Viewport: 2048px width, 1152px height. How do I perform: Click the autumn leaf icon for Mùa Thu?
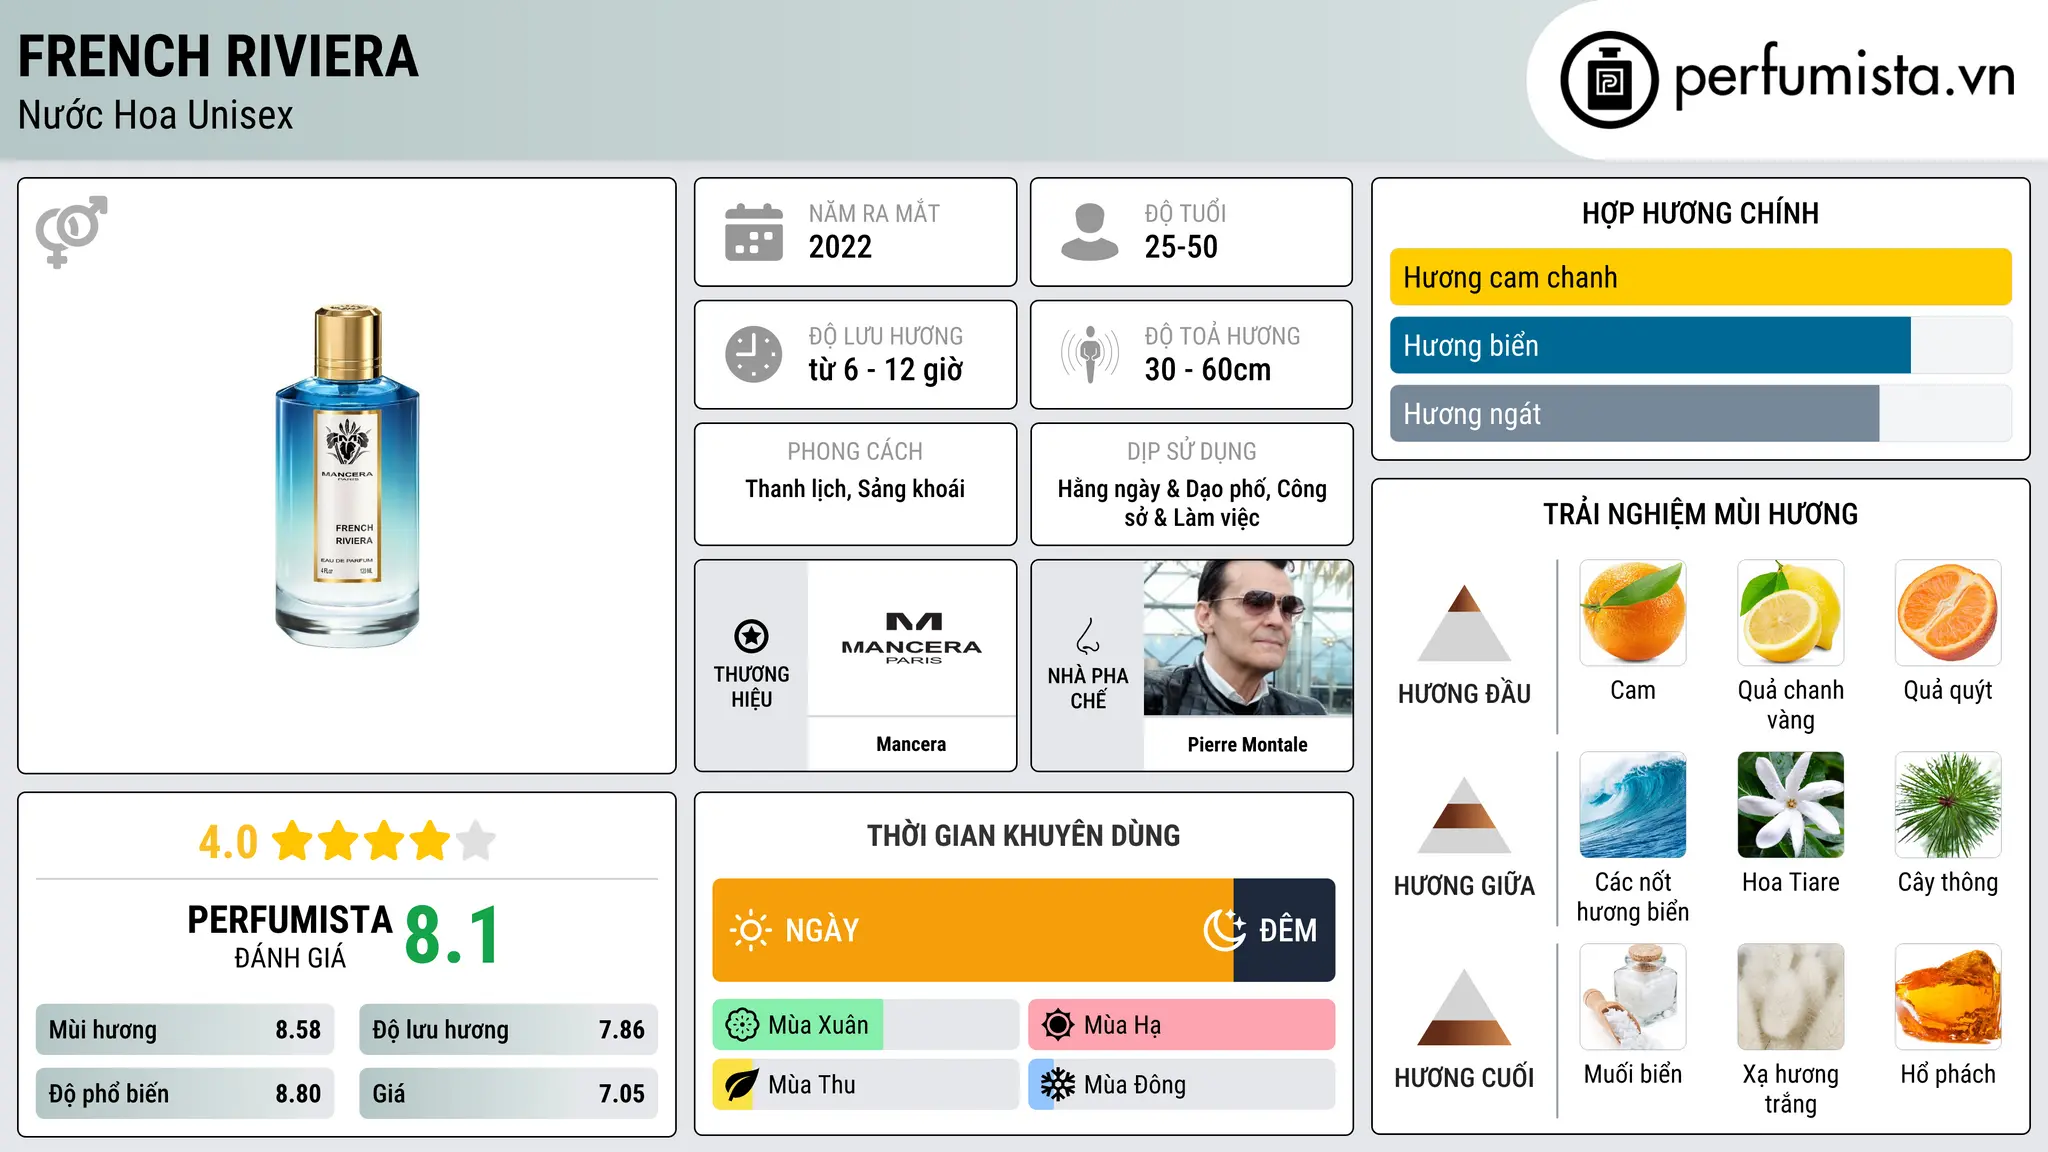point(742,1085)
